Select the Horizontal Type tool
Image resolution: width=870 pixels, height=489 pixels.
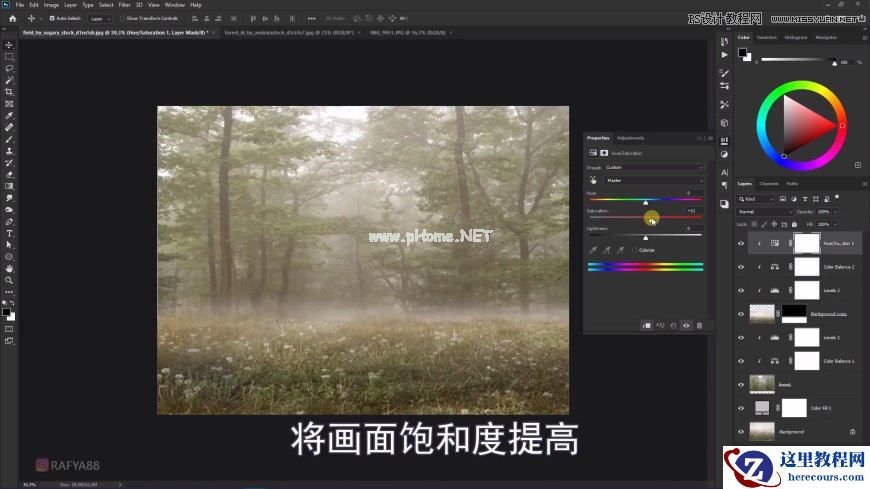[x=9, y=233]
